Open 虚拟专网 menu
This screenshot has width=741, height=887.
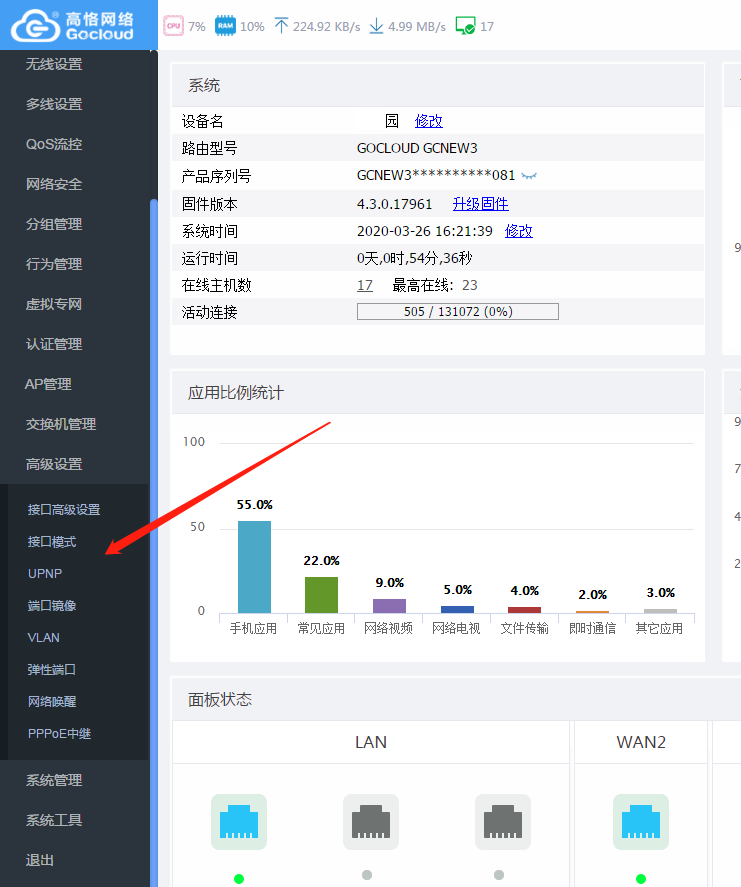click(54, 304)
